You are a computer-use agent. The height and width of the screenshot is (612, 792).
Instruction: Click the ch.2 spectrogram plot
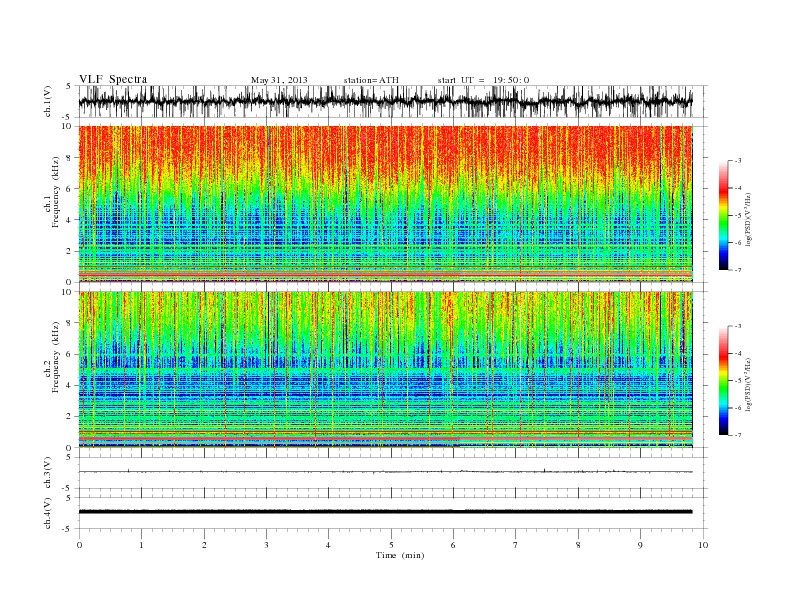386,370
